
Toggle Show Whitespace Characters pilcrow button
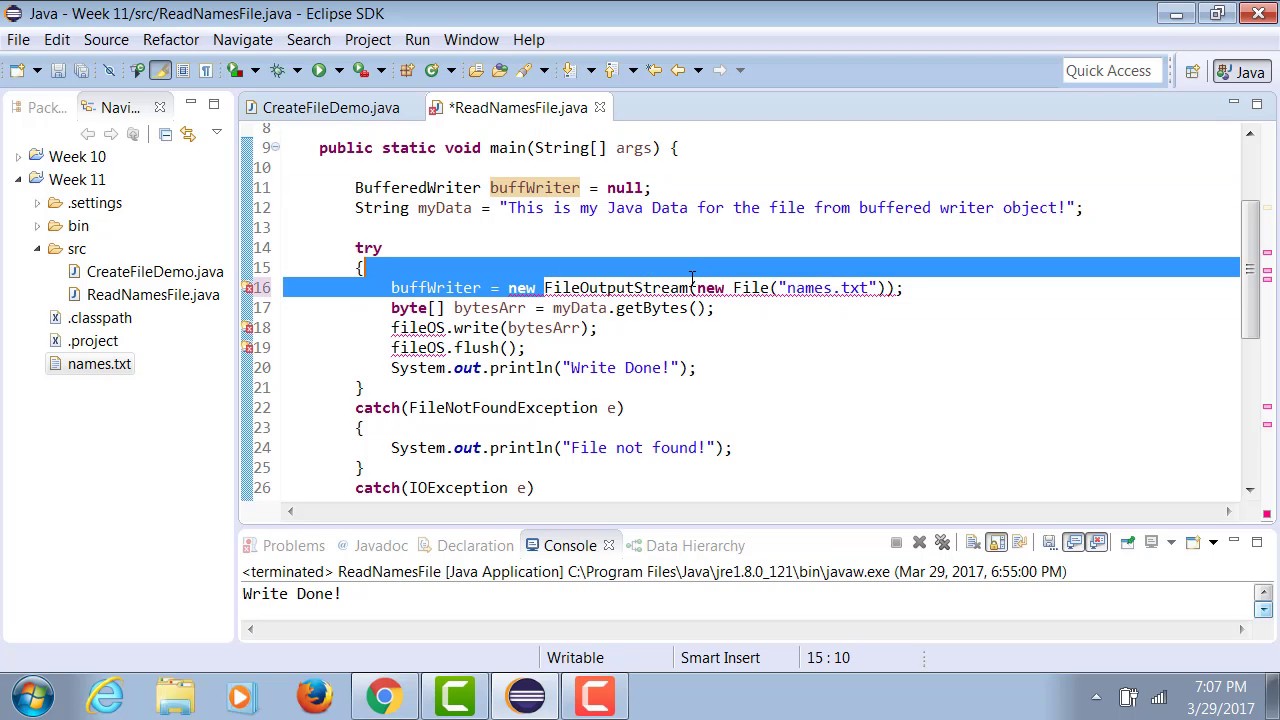click(206, 70)
